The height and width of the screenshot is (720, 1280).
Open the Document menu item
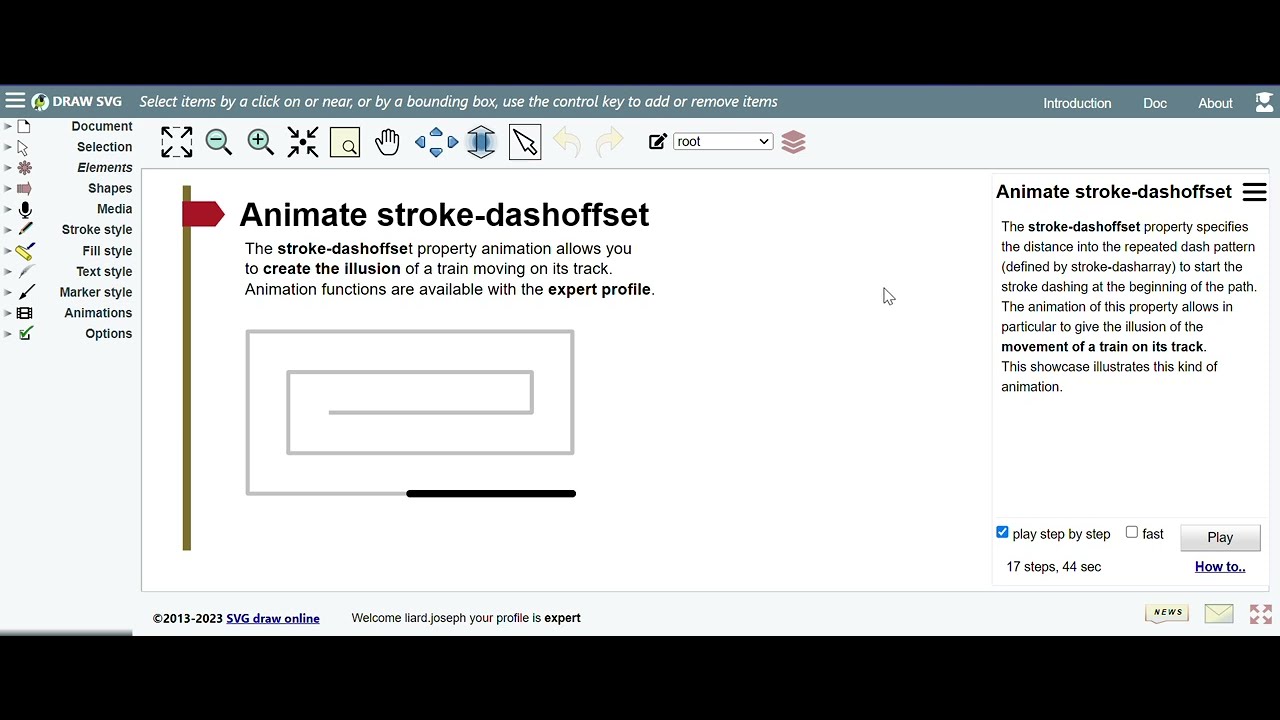[102, 126]
